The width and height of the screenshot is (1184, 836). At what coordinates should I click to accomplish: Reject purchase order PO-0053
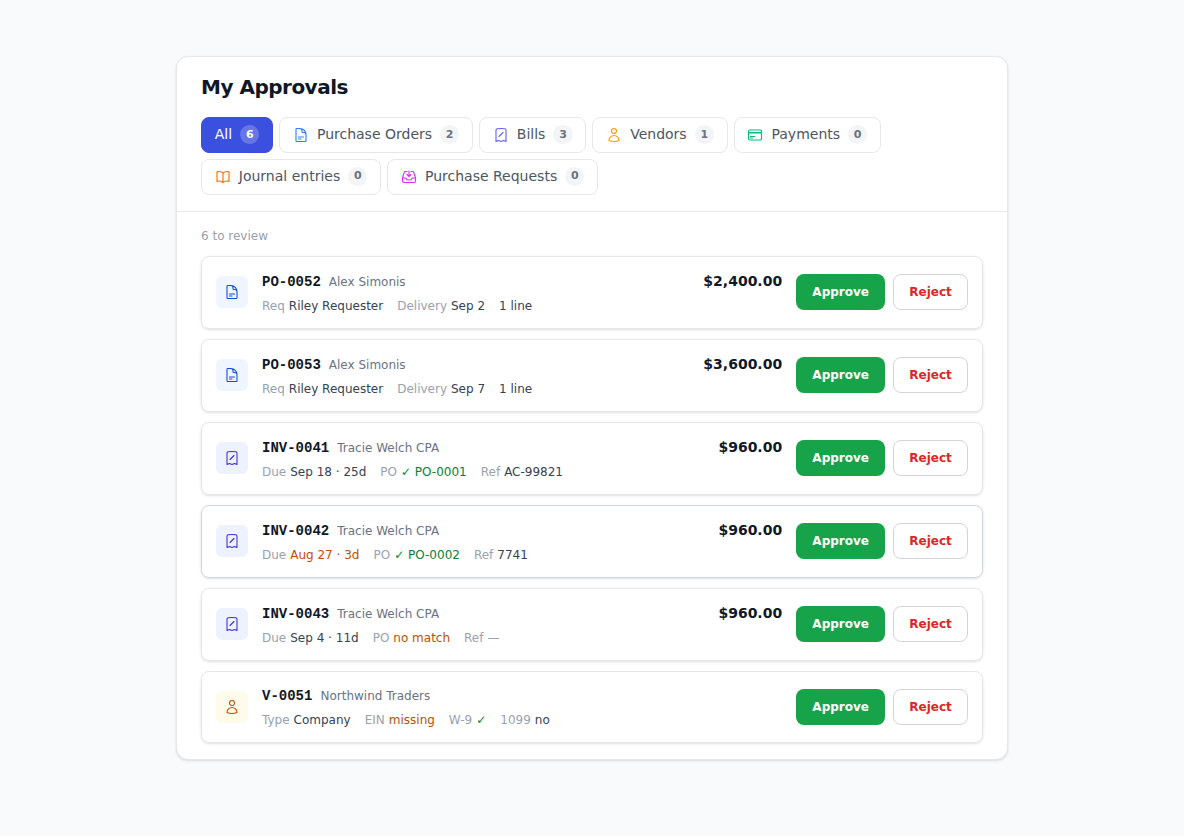930,375
